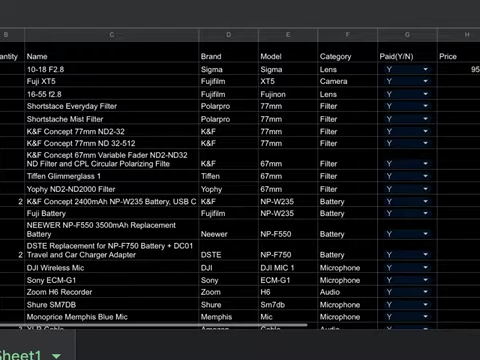This screenshot has width=480, height=360.
Task: Open Paid dropdown for K&F 77mm ND 32-512
Action: [x=425, y=143]
